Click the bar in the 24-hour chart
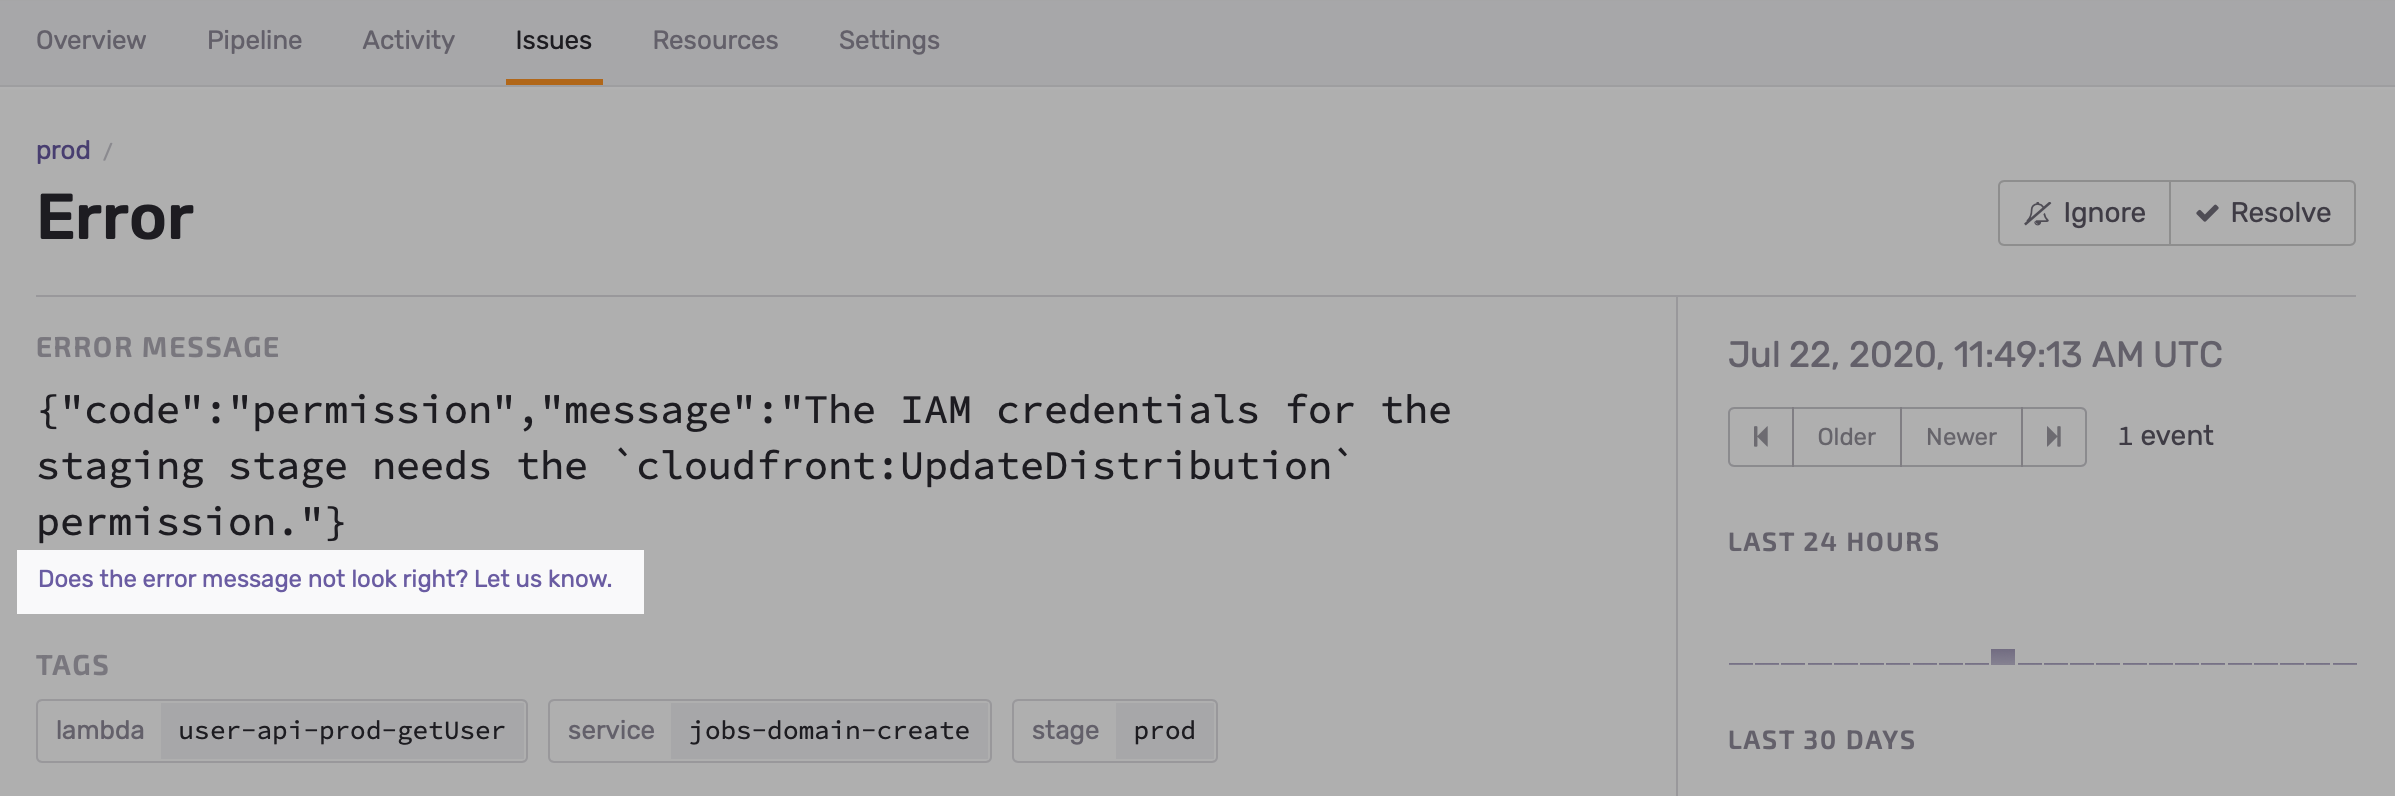Image resolution: width=2395 pixels, height=796 pixels. (2002, 656)
